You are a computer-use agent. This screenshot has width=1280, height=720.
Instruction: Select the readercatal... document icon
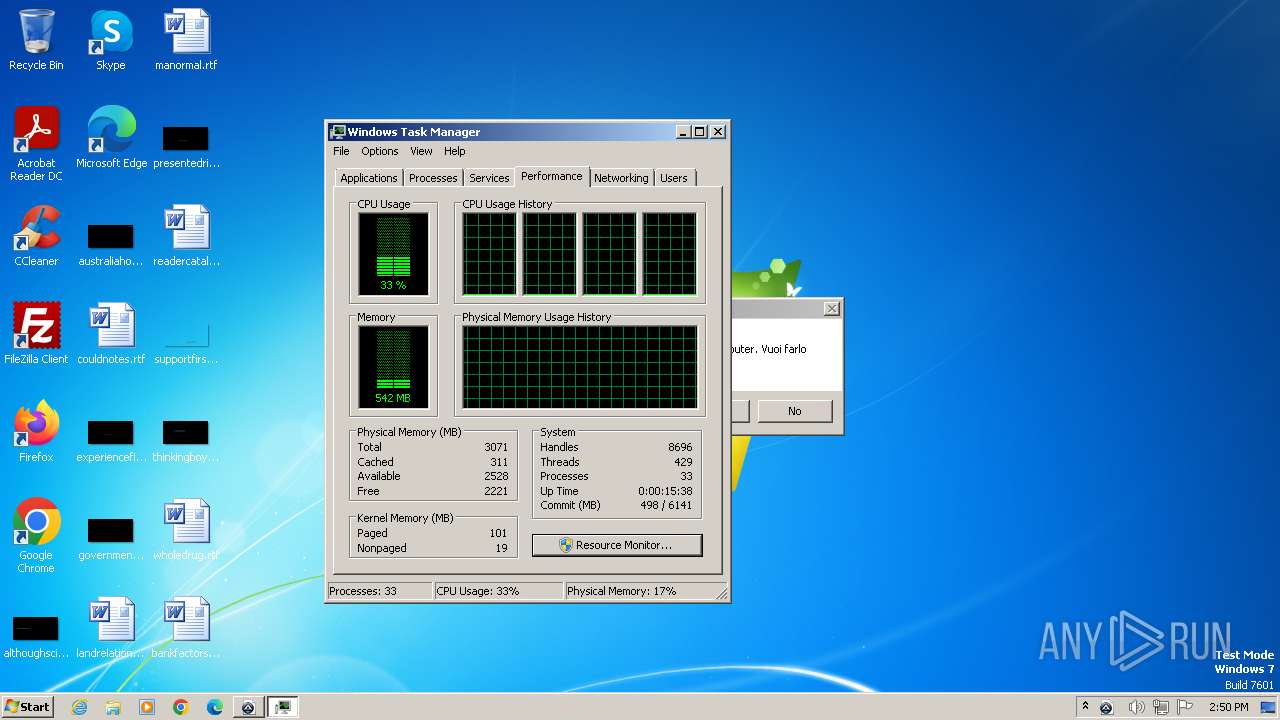click(x=186, y=235)
